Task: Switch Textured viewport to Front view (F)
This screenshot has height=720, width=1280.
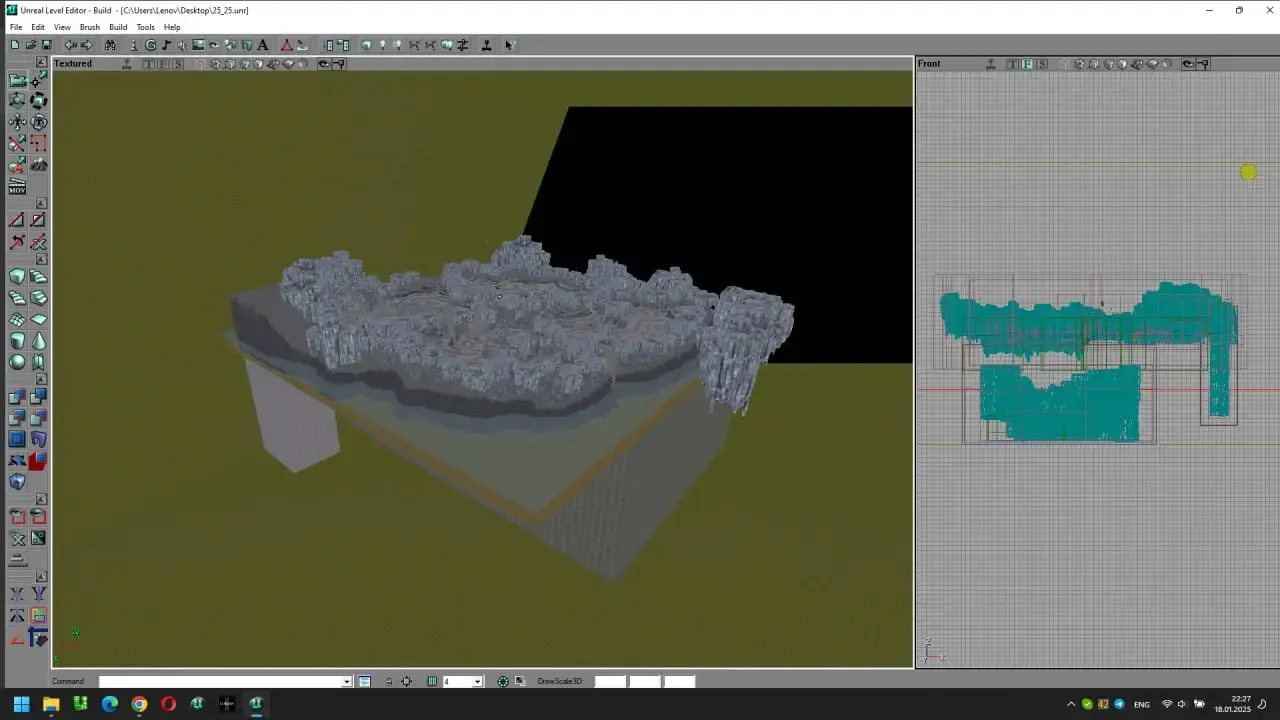Action: tap(163, 64)
